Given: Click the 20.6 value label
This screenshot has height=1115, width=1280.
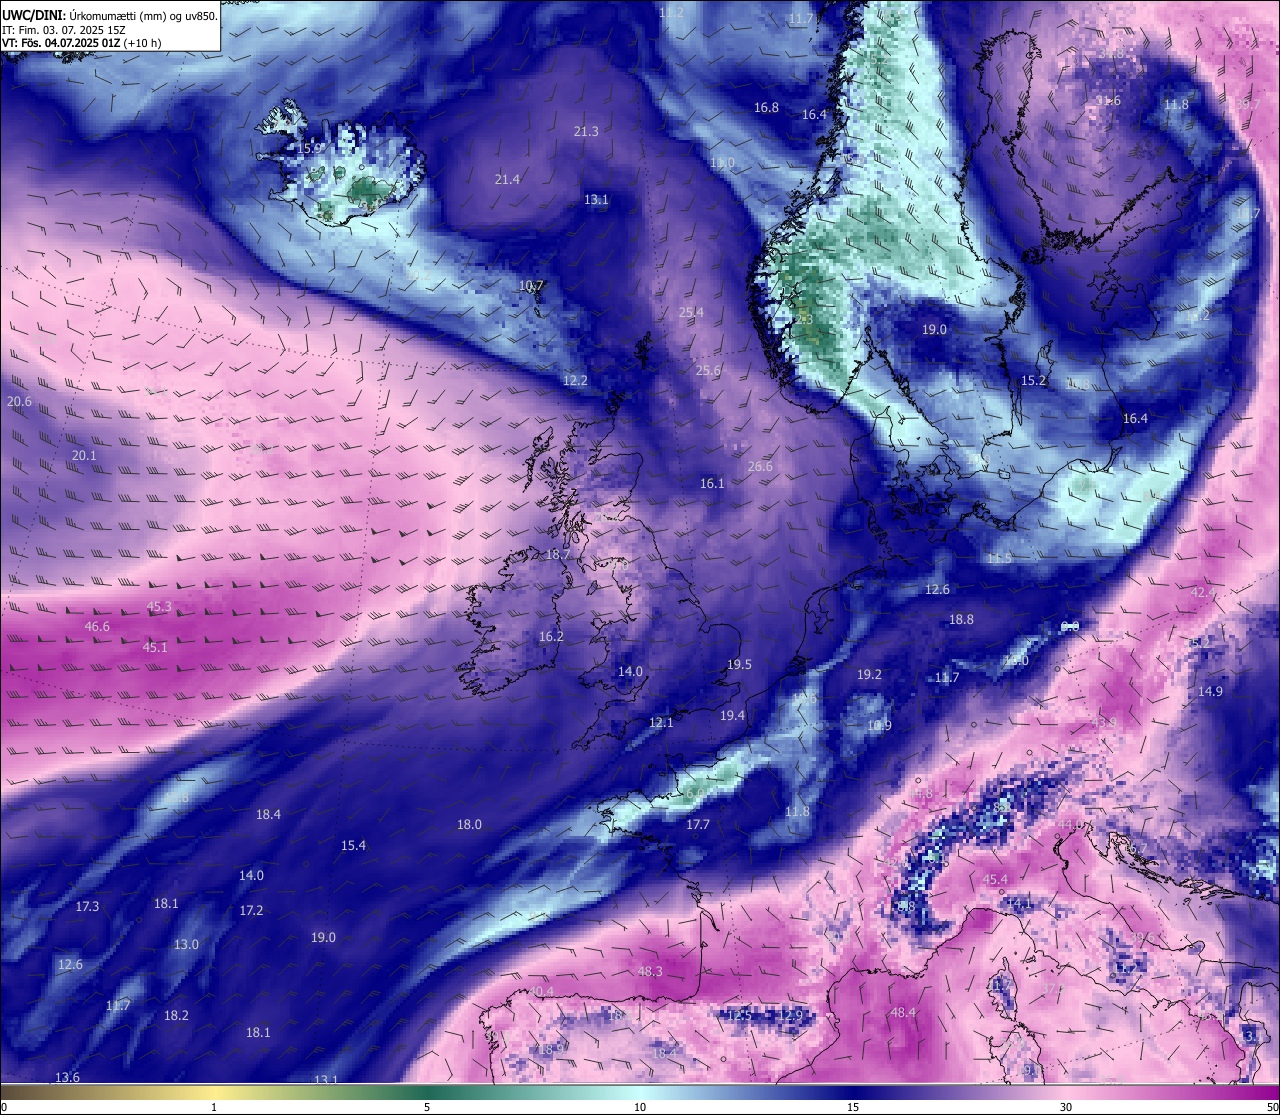Looking at the screenshot, I should coord(19,402).
